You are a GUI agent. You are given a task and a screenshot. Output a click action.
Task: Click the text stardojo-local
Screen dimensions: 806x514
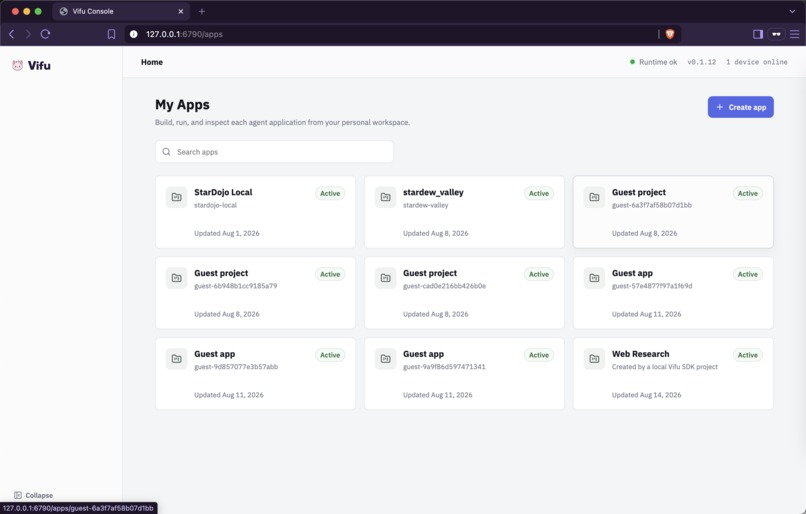[x=215, y=205]
